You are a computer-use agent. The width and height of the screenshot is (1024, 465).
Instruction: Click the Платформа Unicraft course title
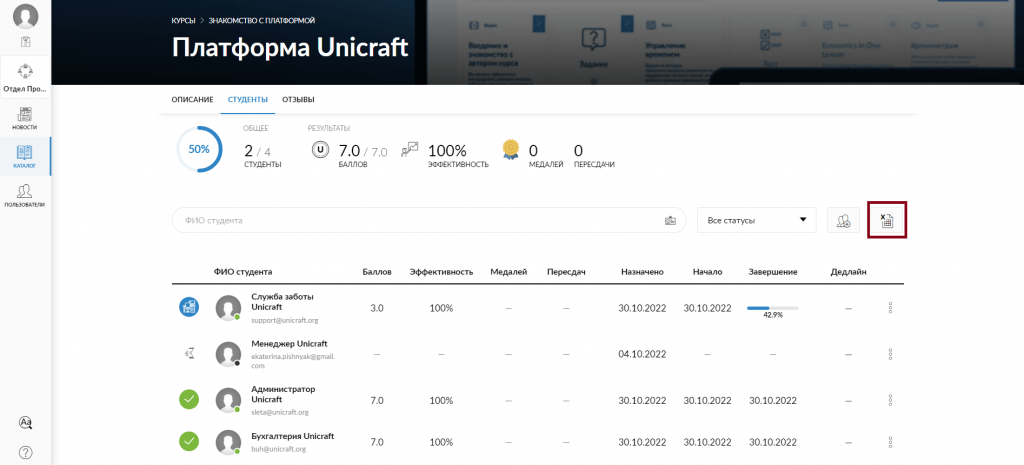tap(290, 48)
